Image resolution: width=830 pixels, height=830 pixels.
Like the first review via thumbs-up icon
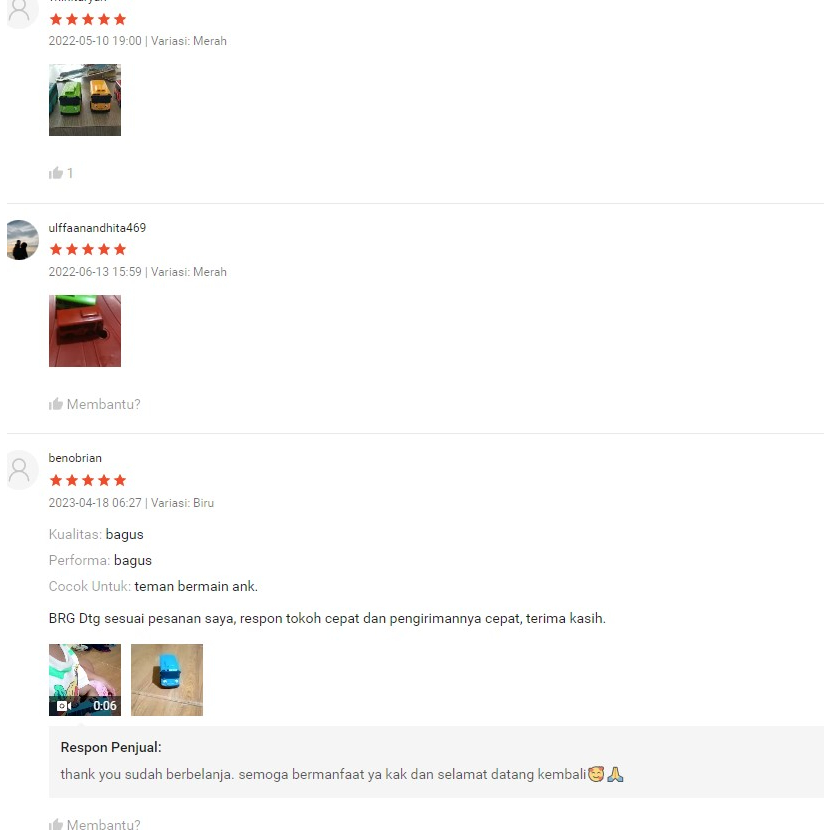56,173
